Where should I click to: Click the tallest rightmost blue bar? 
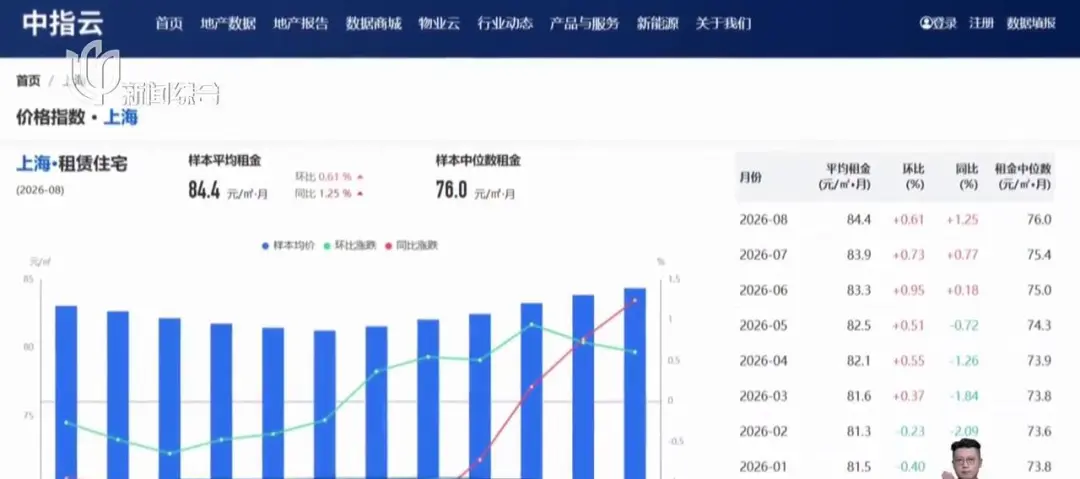634,383
